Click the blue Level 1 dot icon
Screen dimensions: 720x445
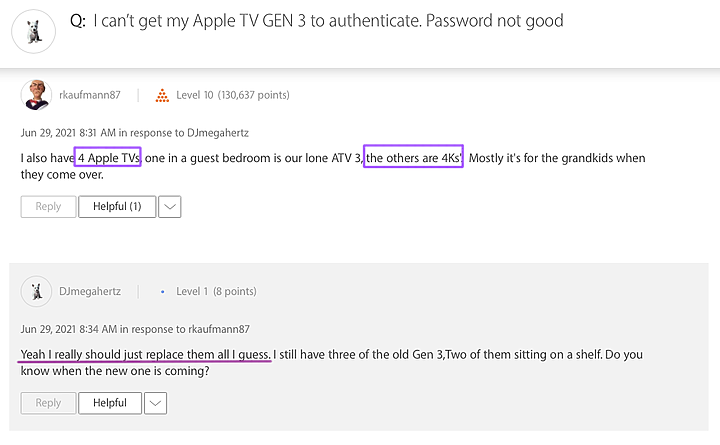pyautogui.click(x=163, y=292)
